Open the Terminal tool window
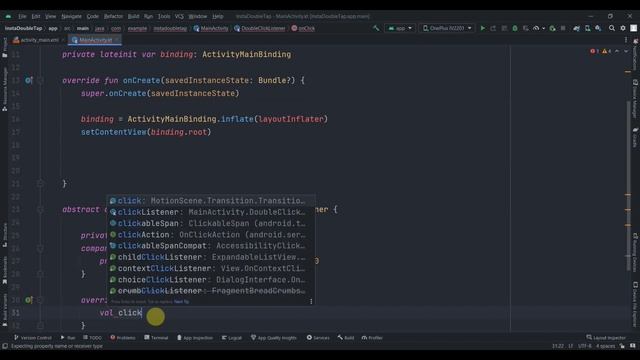This screenshot has height=360, width=640. (x=156, y=338)
